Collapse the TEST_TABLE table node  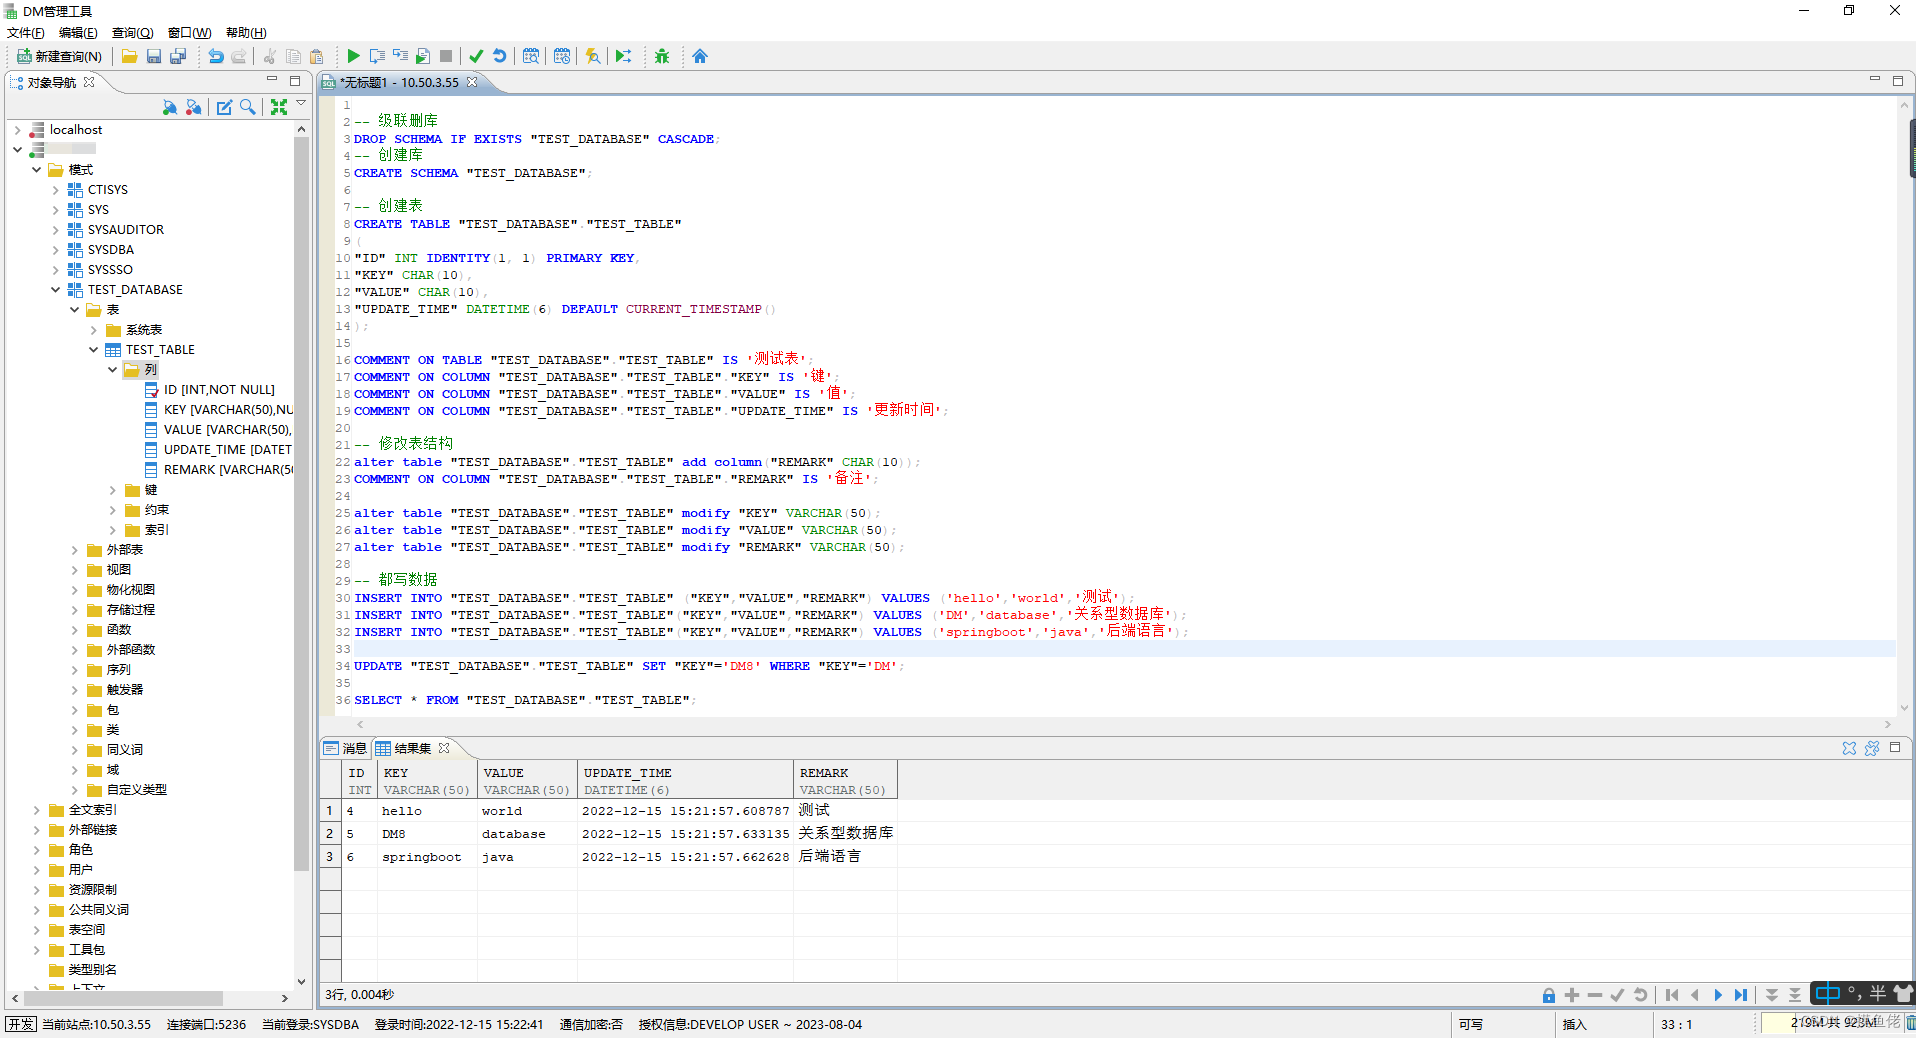[93, 350]
